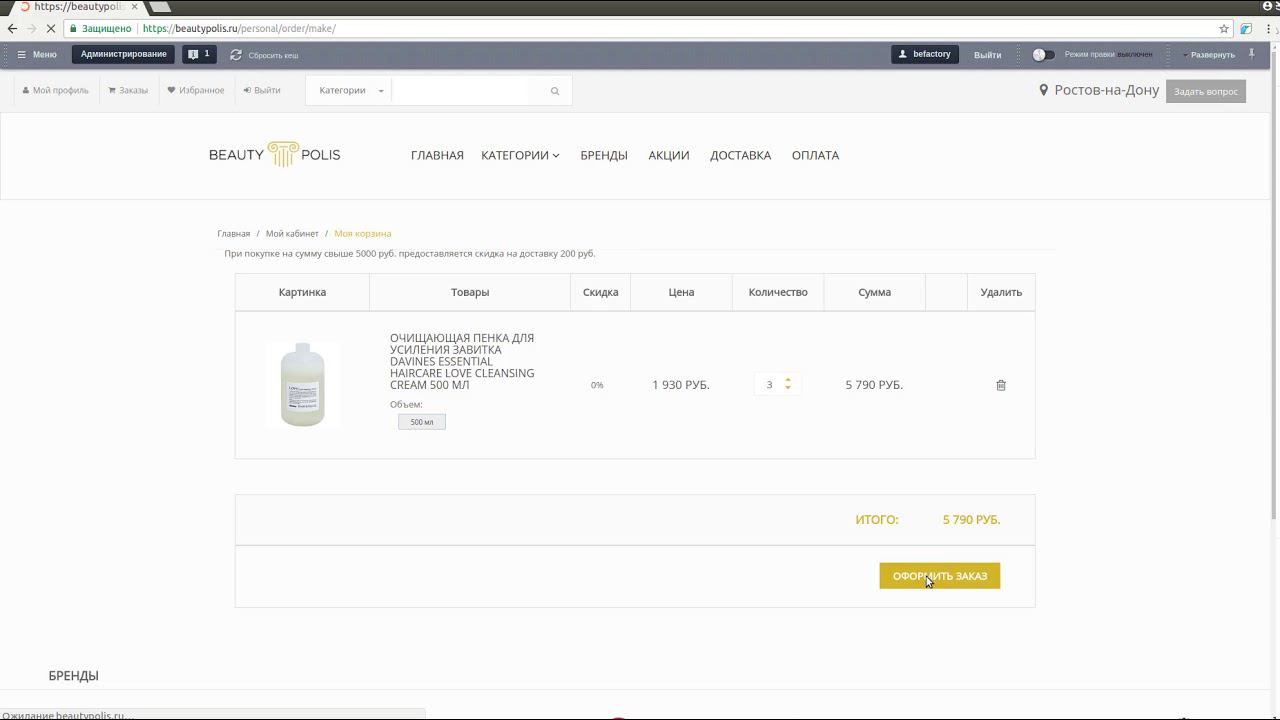
Task: Open Мой профиль link
Action: [x=55, y=90]
